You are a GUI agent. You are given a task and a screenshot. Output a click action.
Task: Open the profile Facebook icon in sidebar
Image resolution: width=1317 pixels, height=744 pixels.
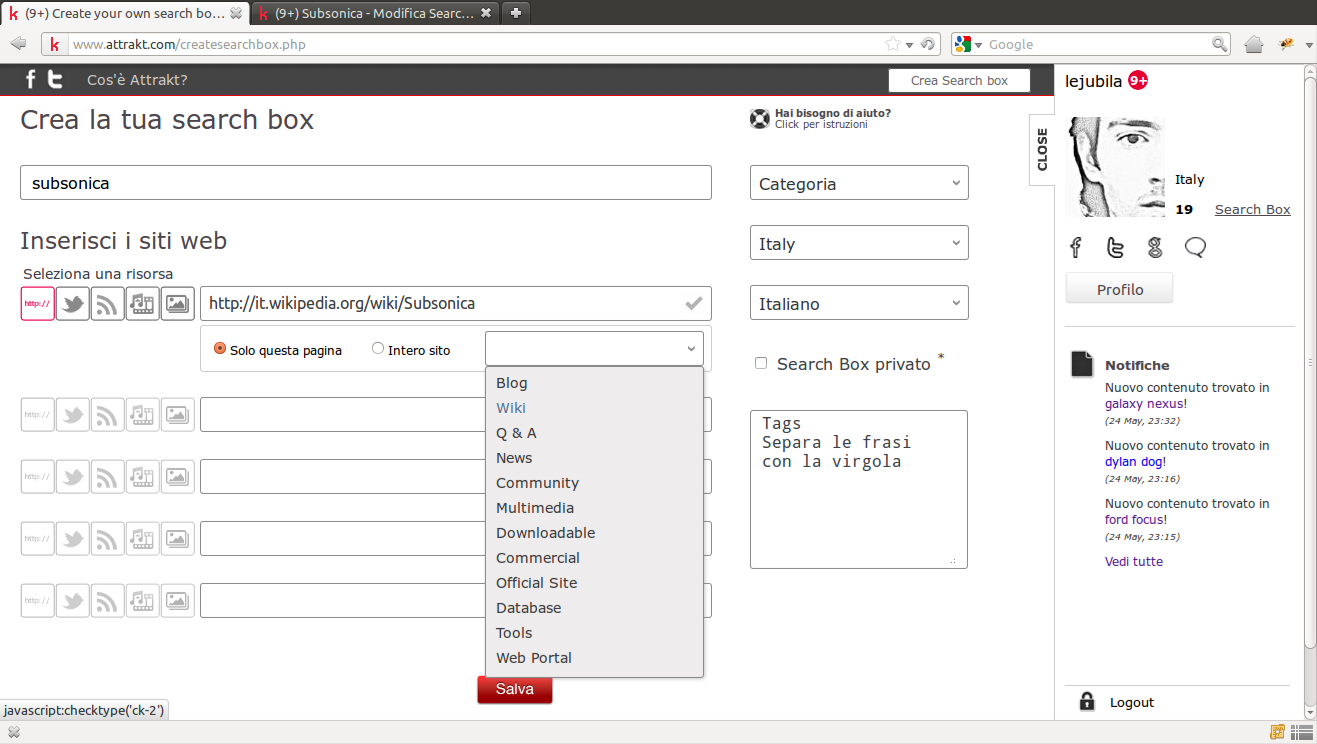[x=1076, y=247]
